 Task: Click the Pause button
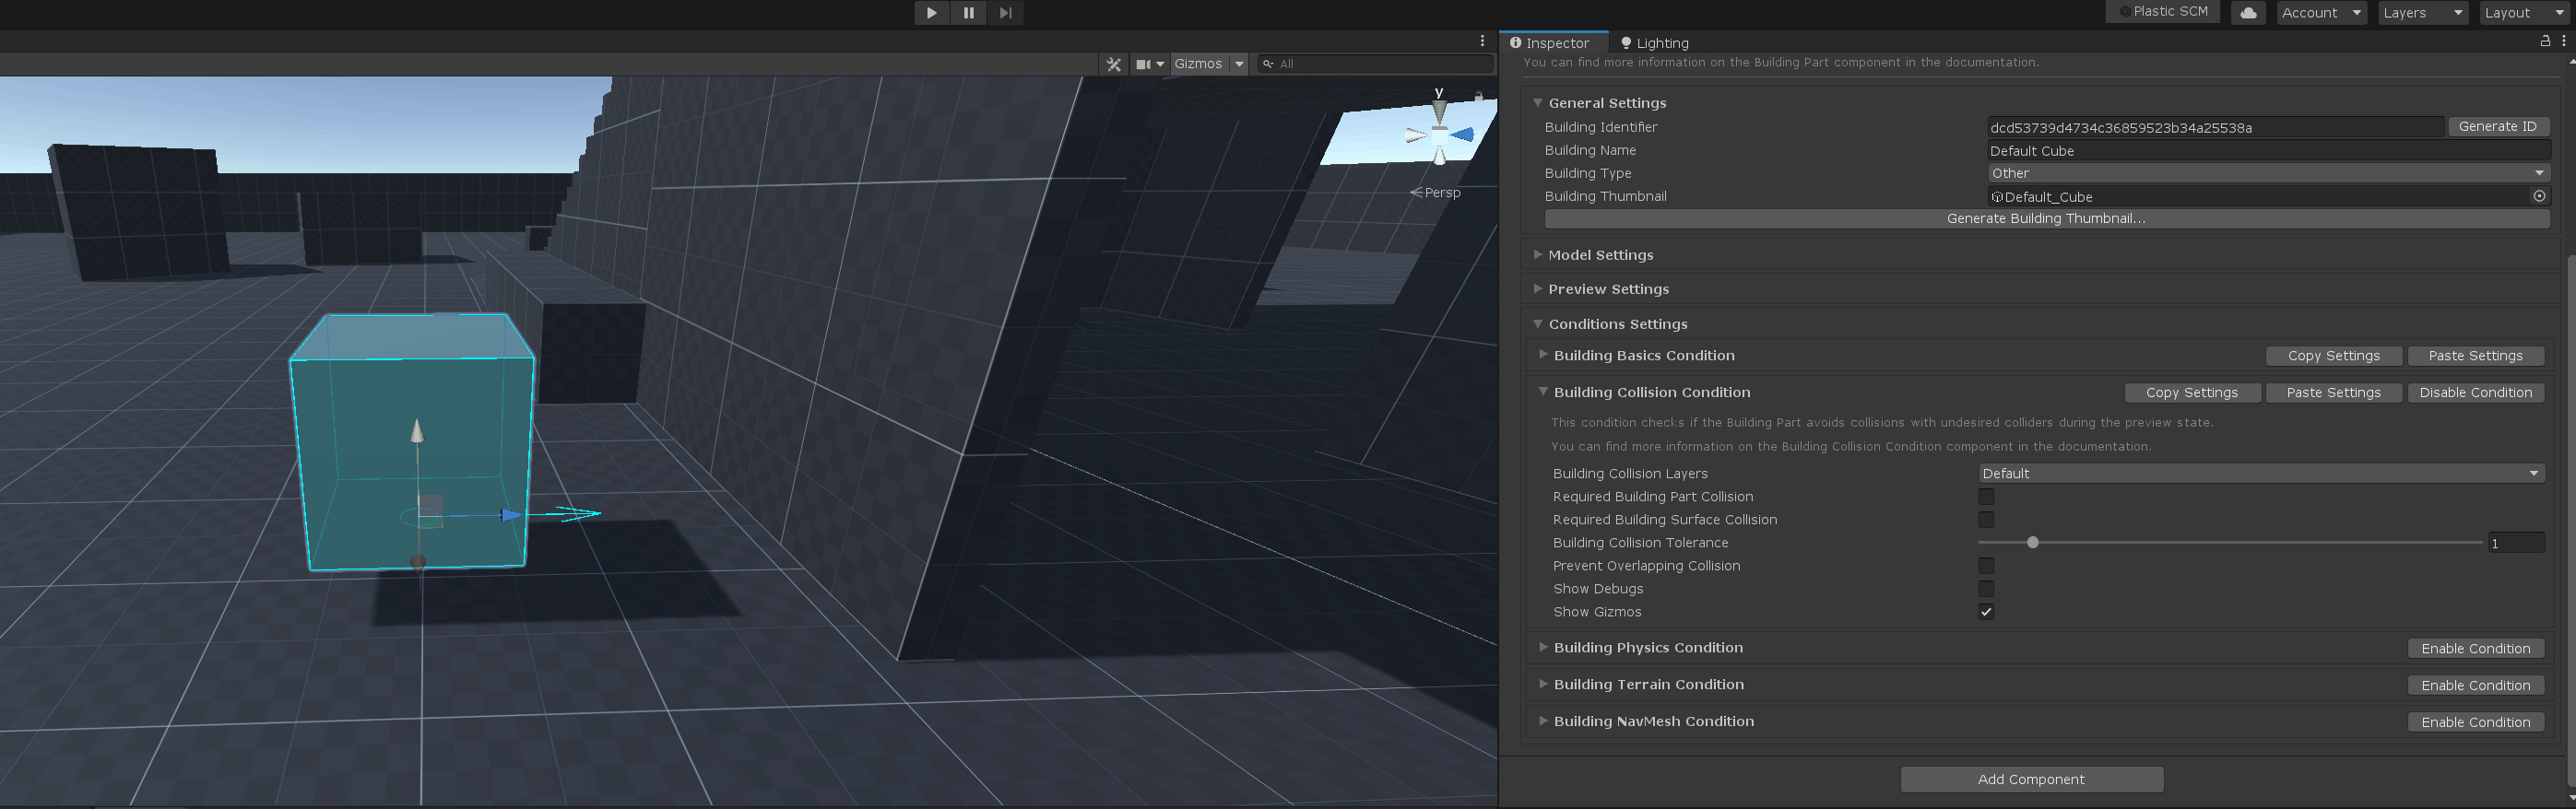coord(968,13)
